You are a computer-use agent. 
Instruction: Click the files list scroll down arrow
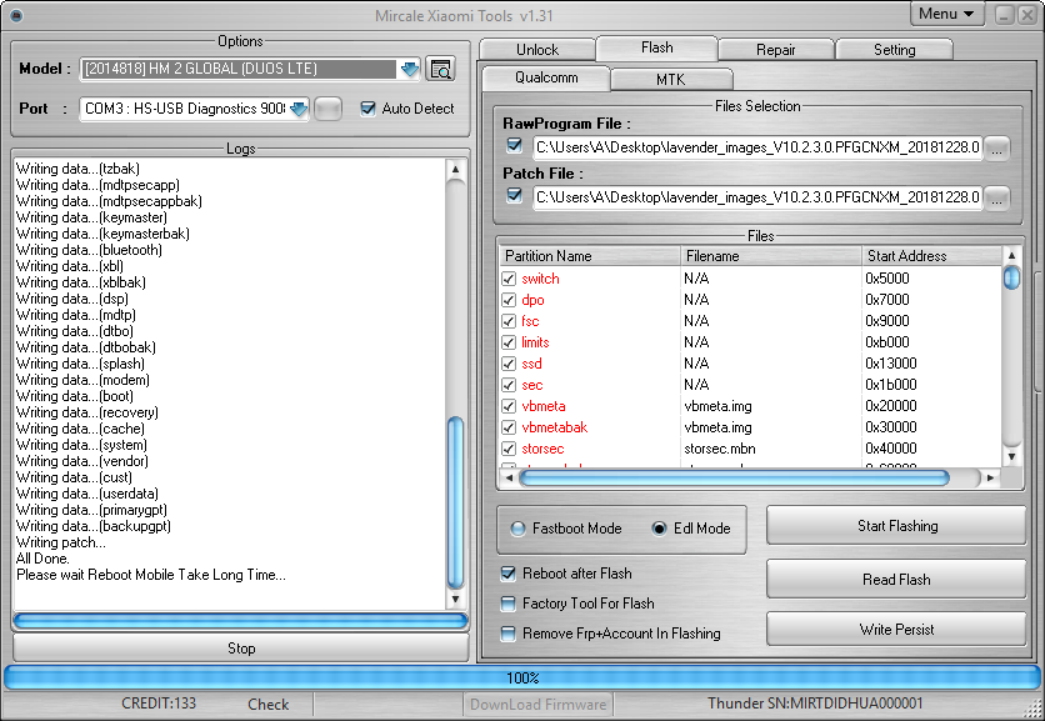tap(1011, 457)
